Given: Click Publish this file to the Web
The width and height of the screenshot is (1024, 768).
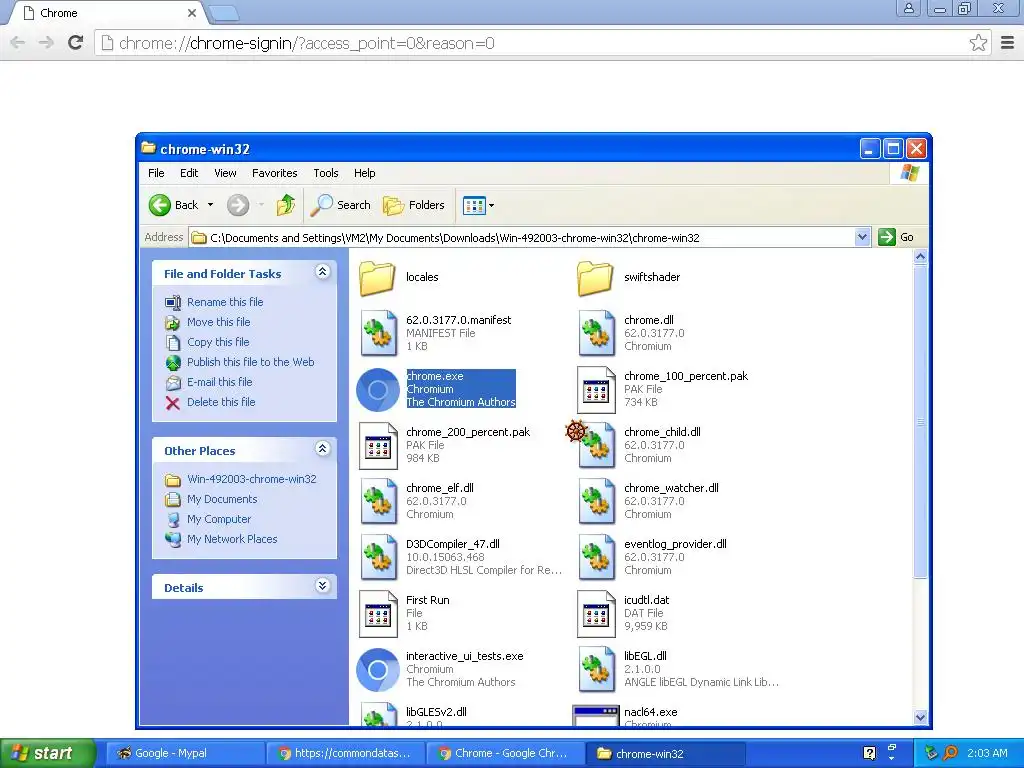Looking at the screenshot, I should (250, 362).
